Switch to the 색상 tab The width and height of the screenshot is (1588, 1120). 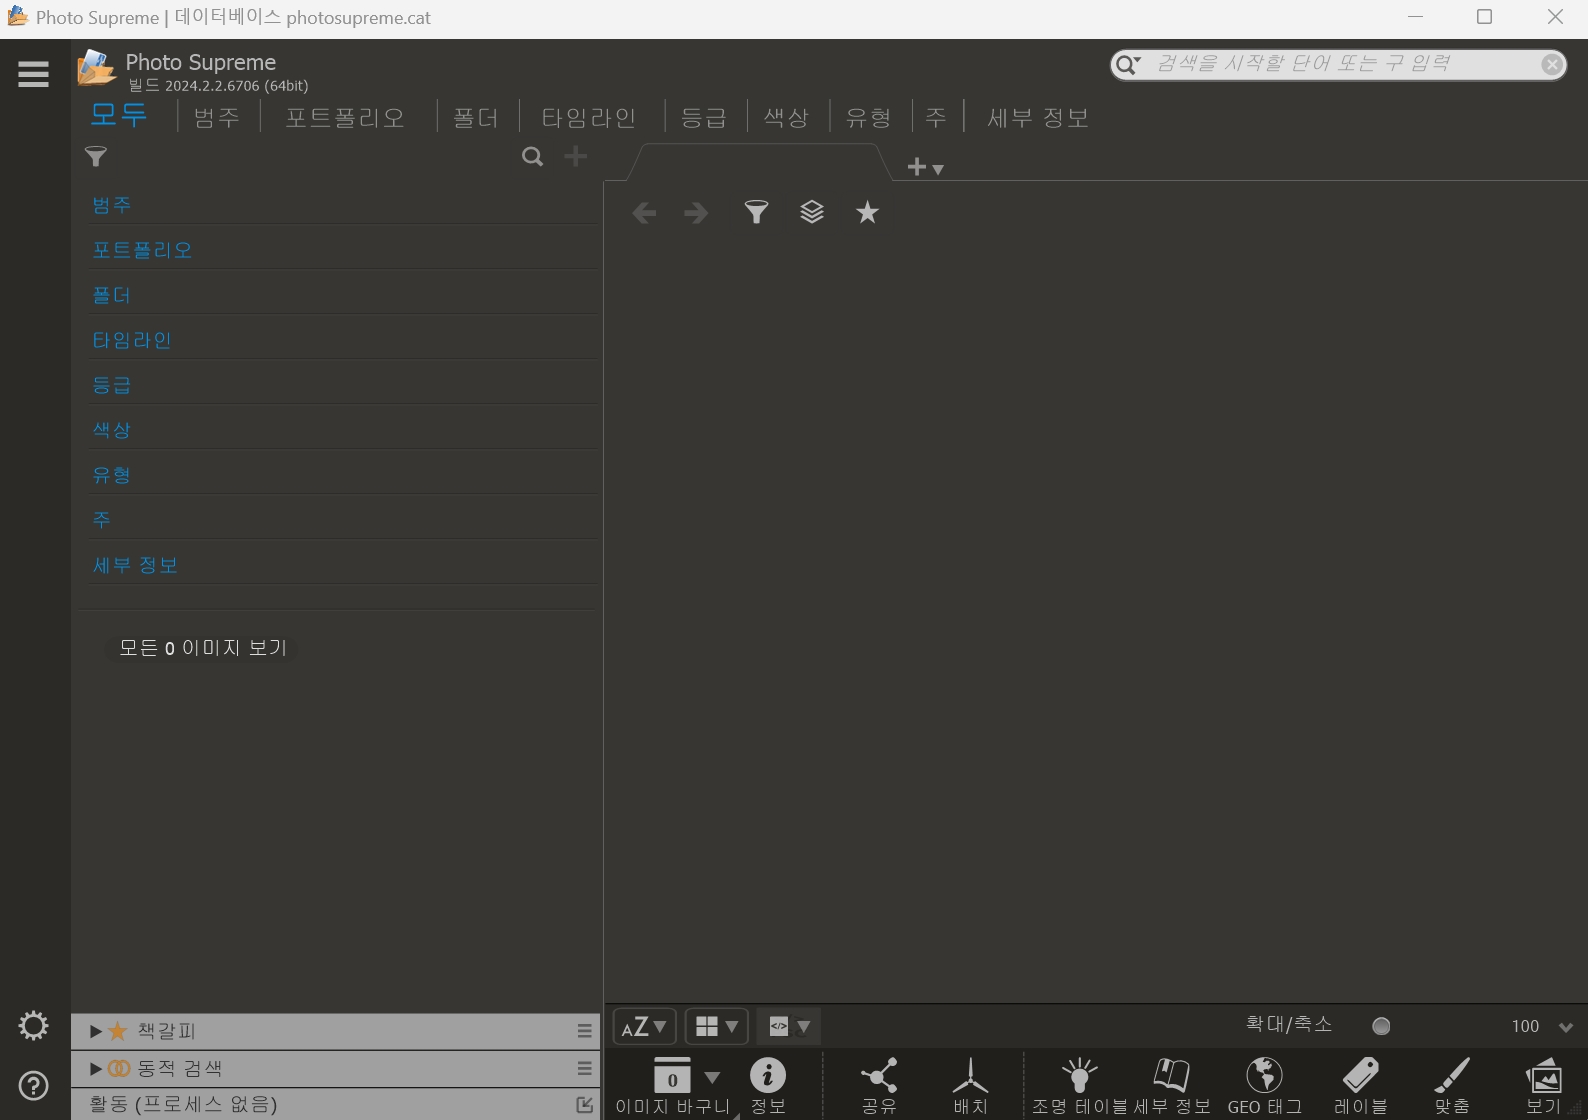(786, 117)
